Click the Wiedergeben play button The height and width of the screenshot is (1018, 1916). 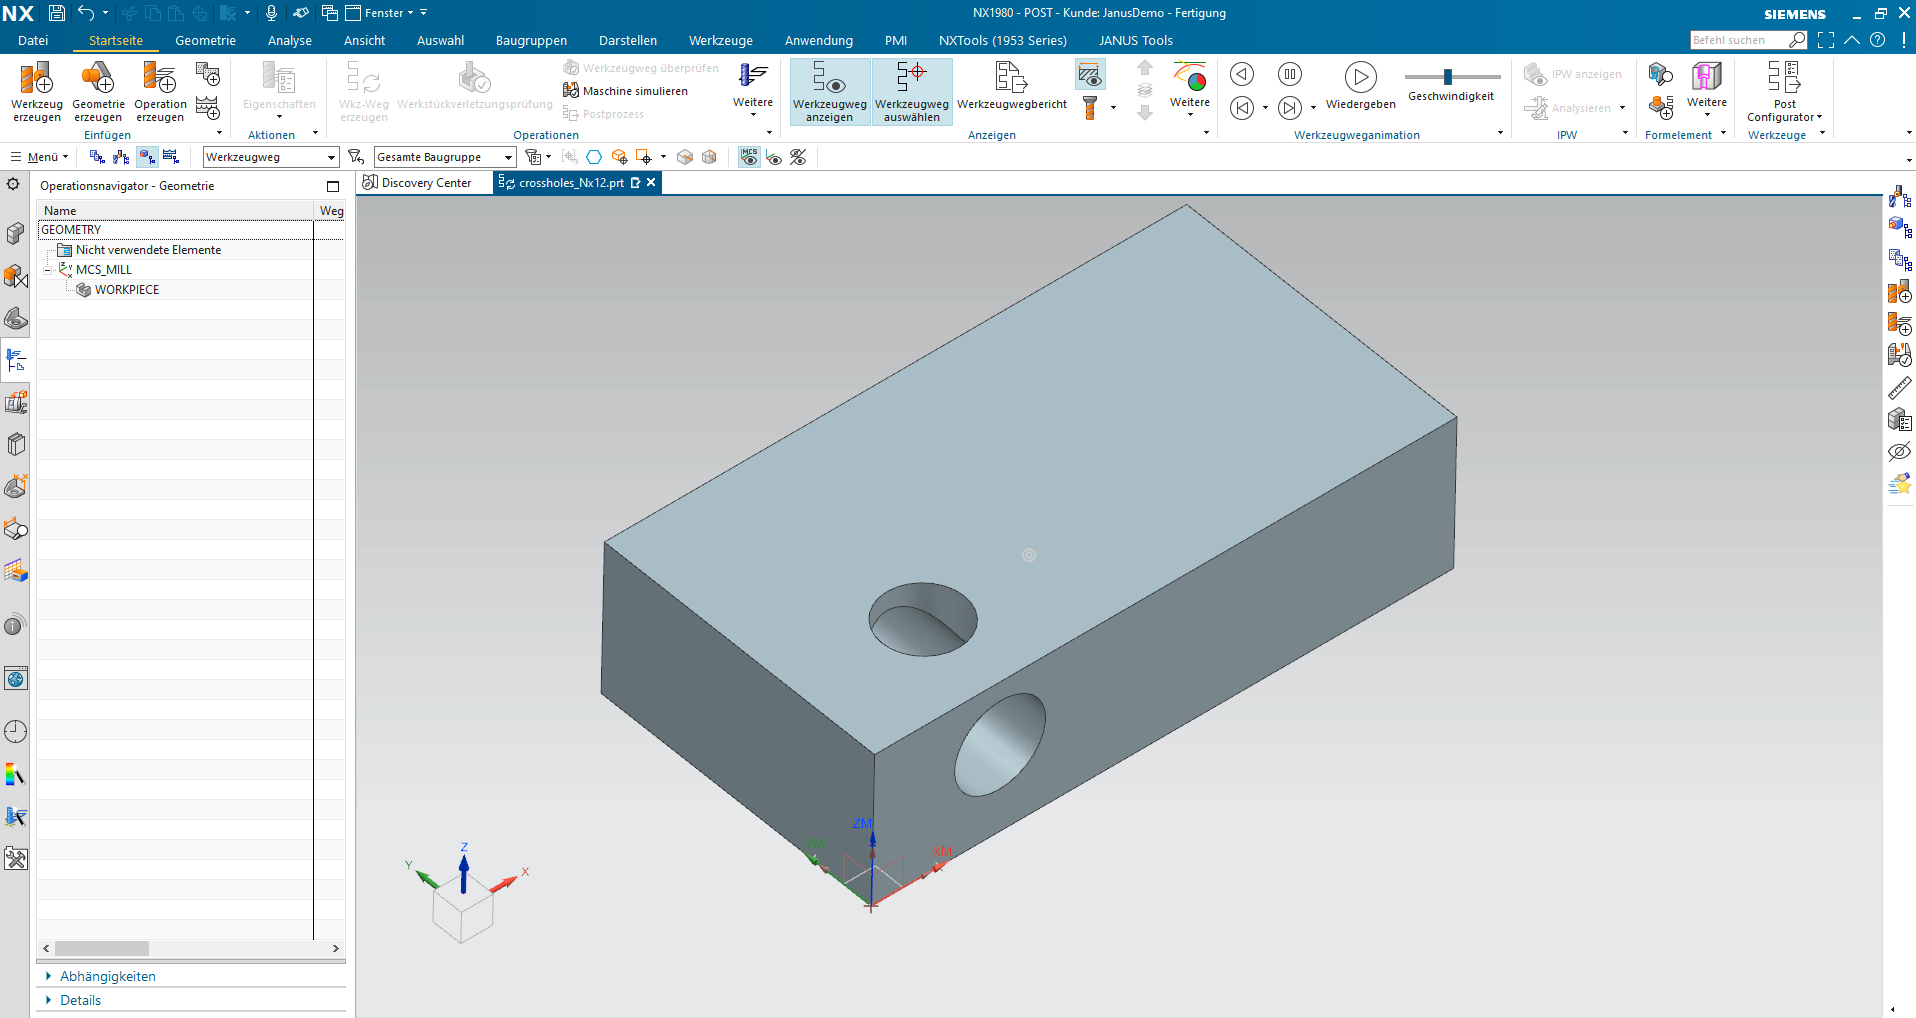tap(1361, 77)
